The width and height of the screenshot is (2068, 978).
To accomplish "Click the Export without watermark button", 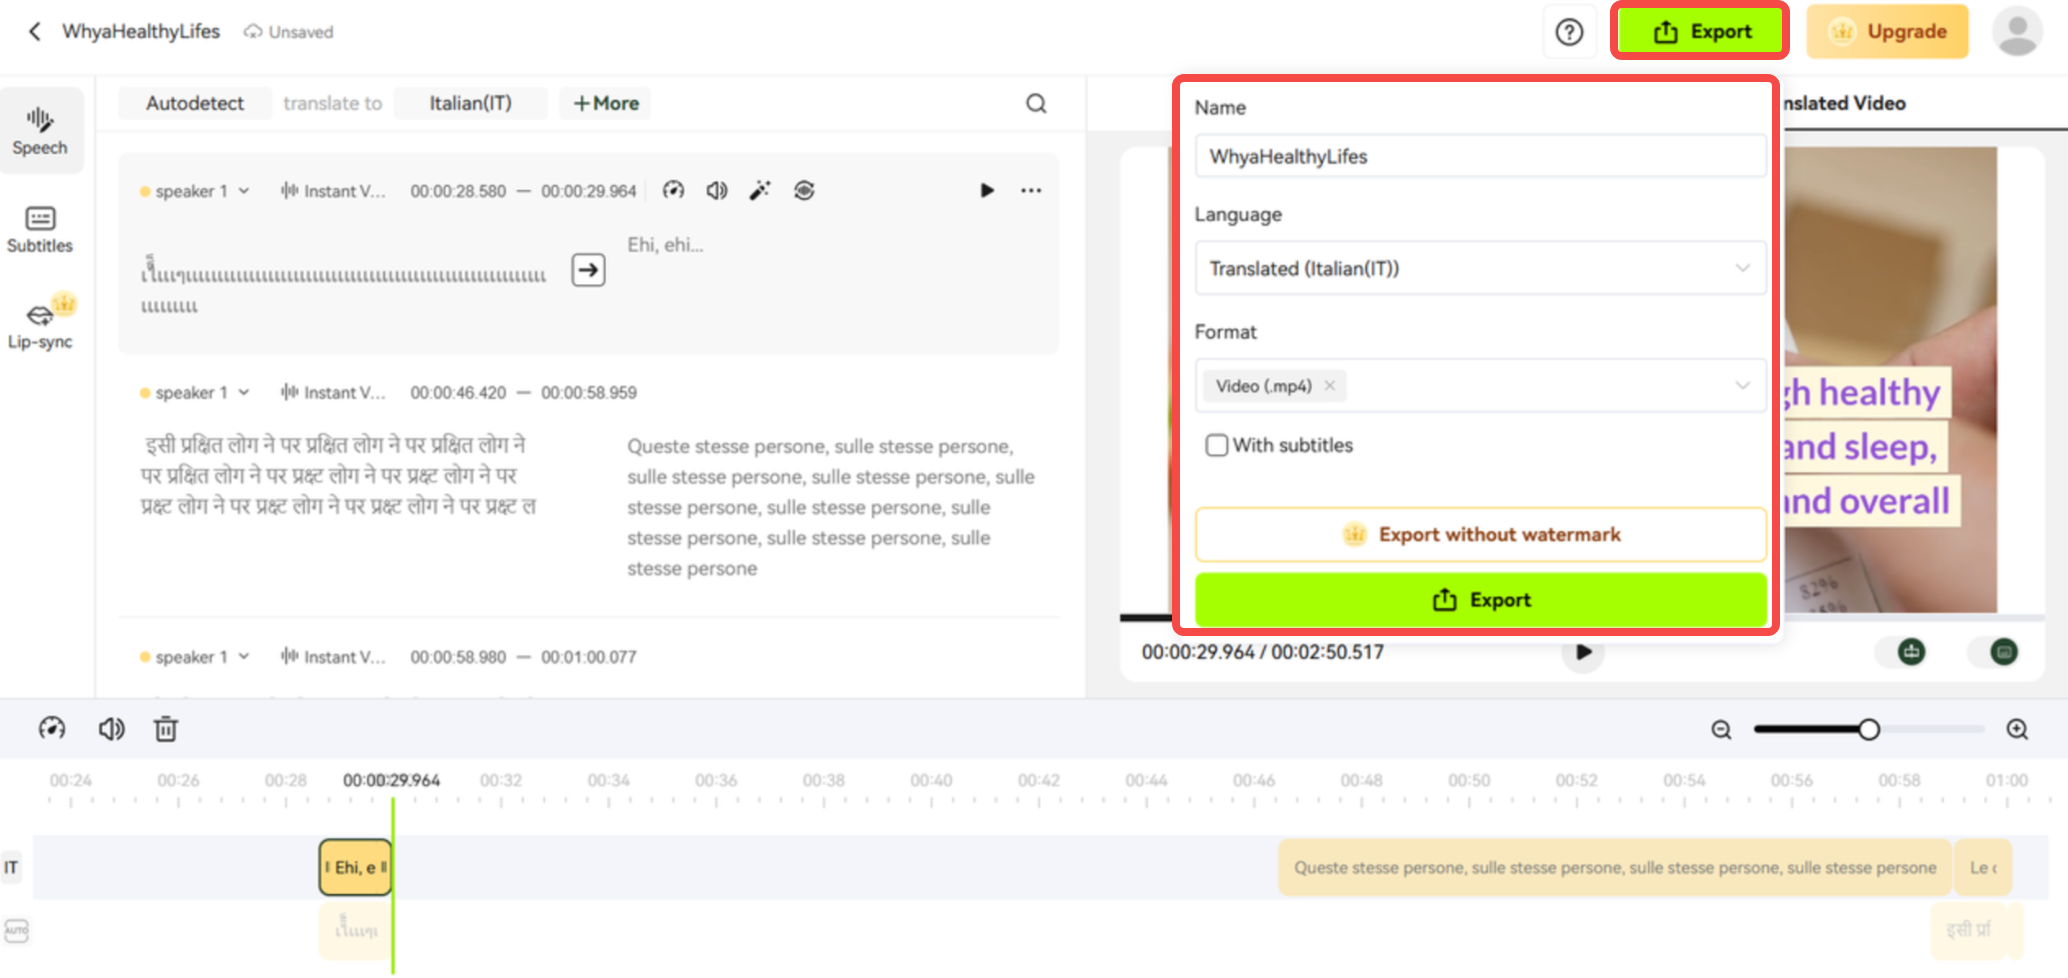I will (x=1480, y=534).
